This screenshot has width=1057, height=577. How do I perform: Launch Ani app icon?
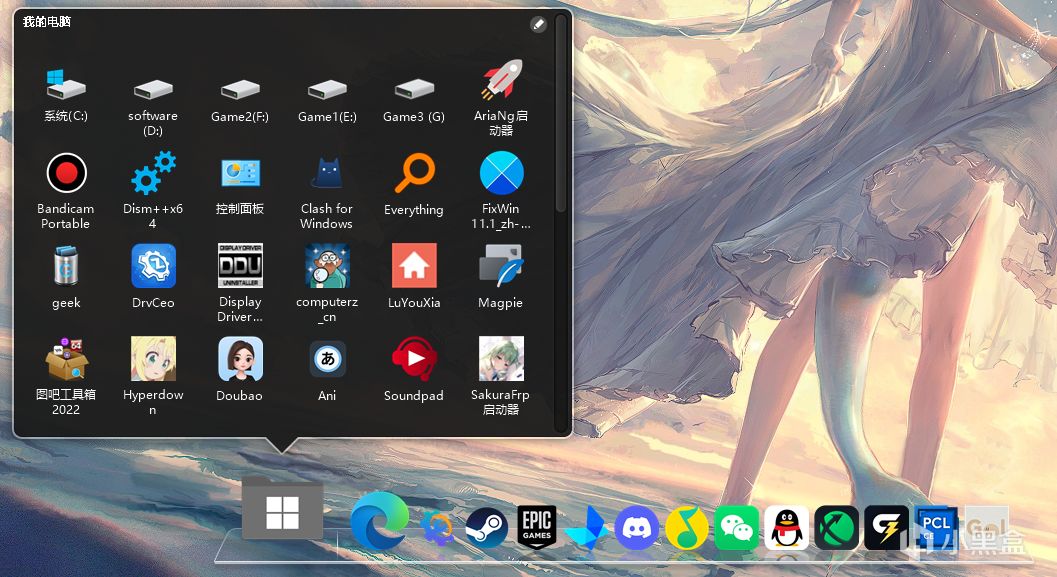pyautogui.click(x=327, y=359)
